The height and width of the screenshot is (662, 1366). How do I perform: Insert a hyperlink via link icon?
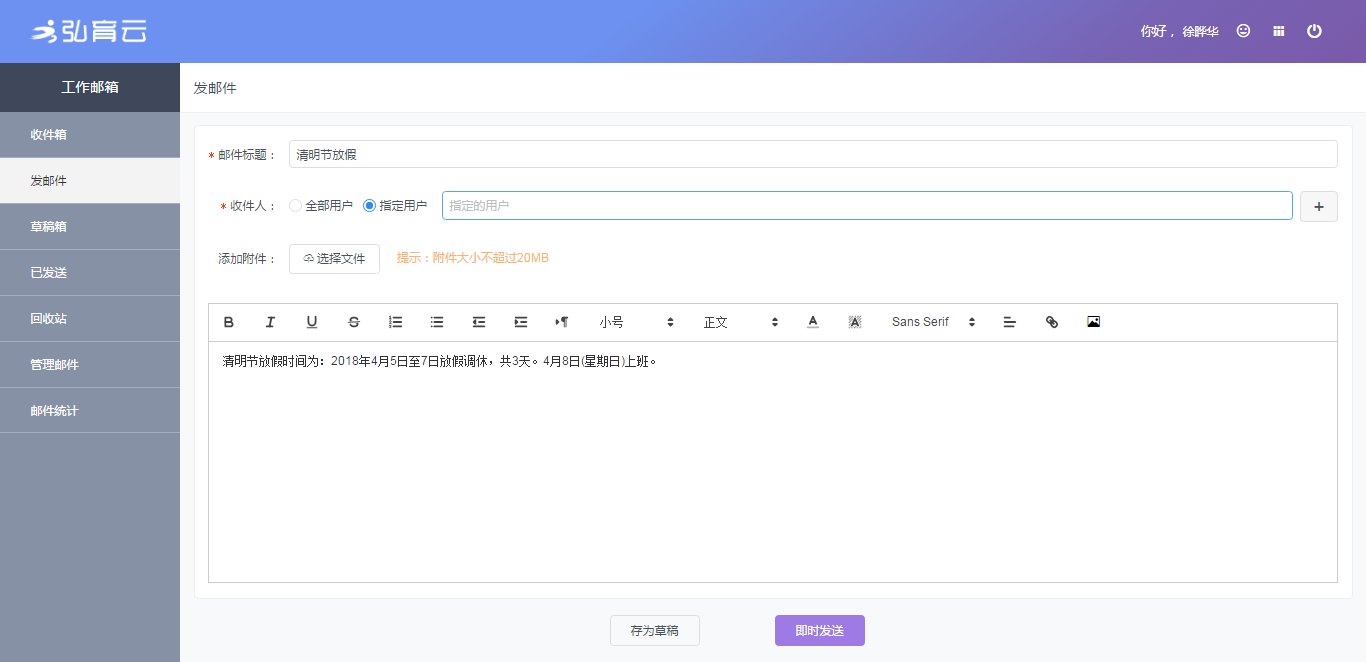coord(1051,322)
